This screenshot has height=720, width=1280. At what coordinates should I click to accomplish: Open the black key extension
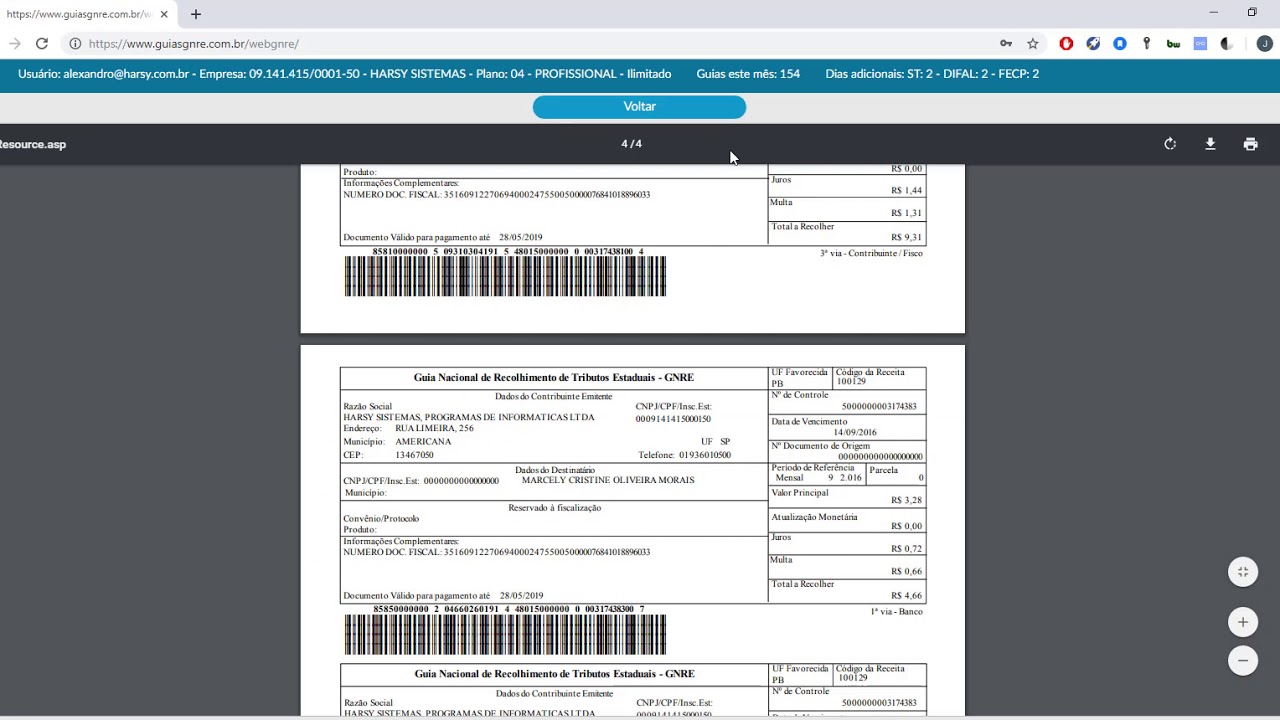click(1147, 43)
